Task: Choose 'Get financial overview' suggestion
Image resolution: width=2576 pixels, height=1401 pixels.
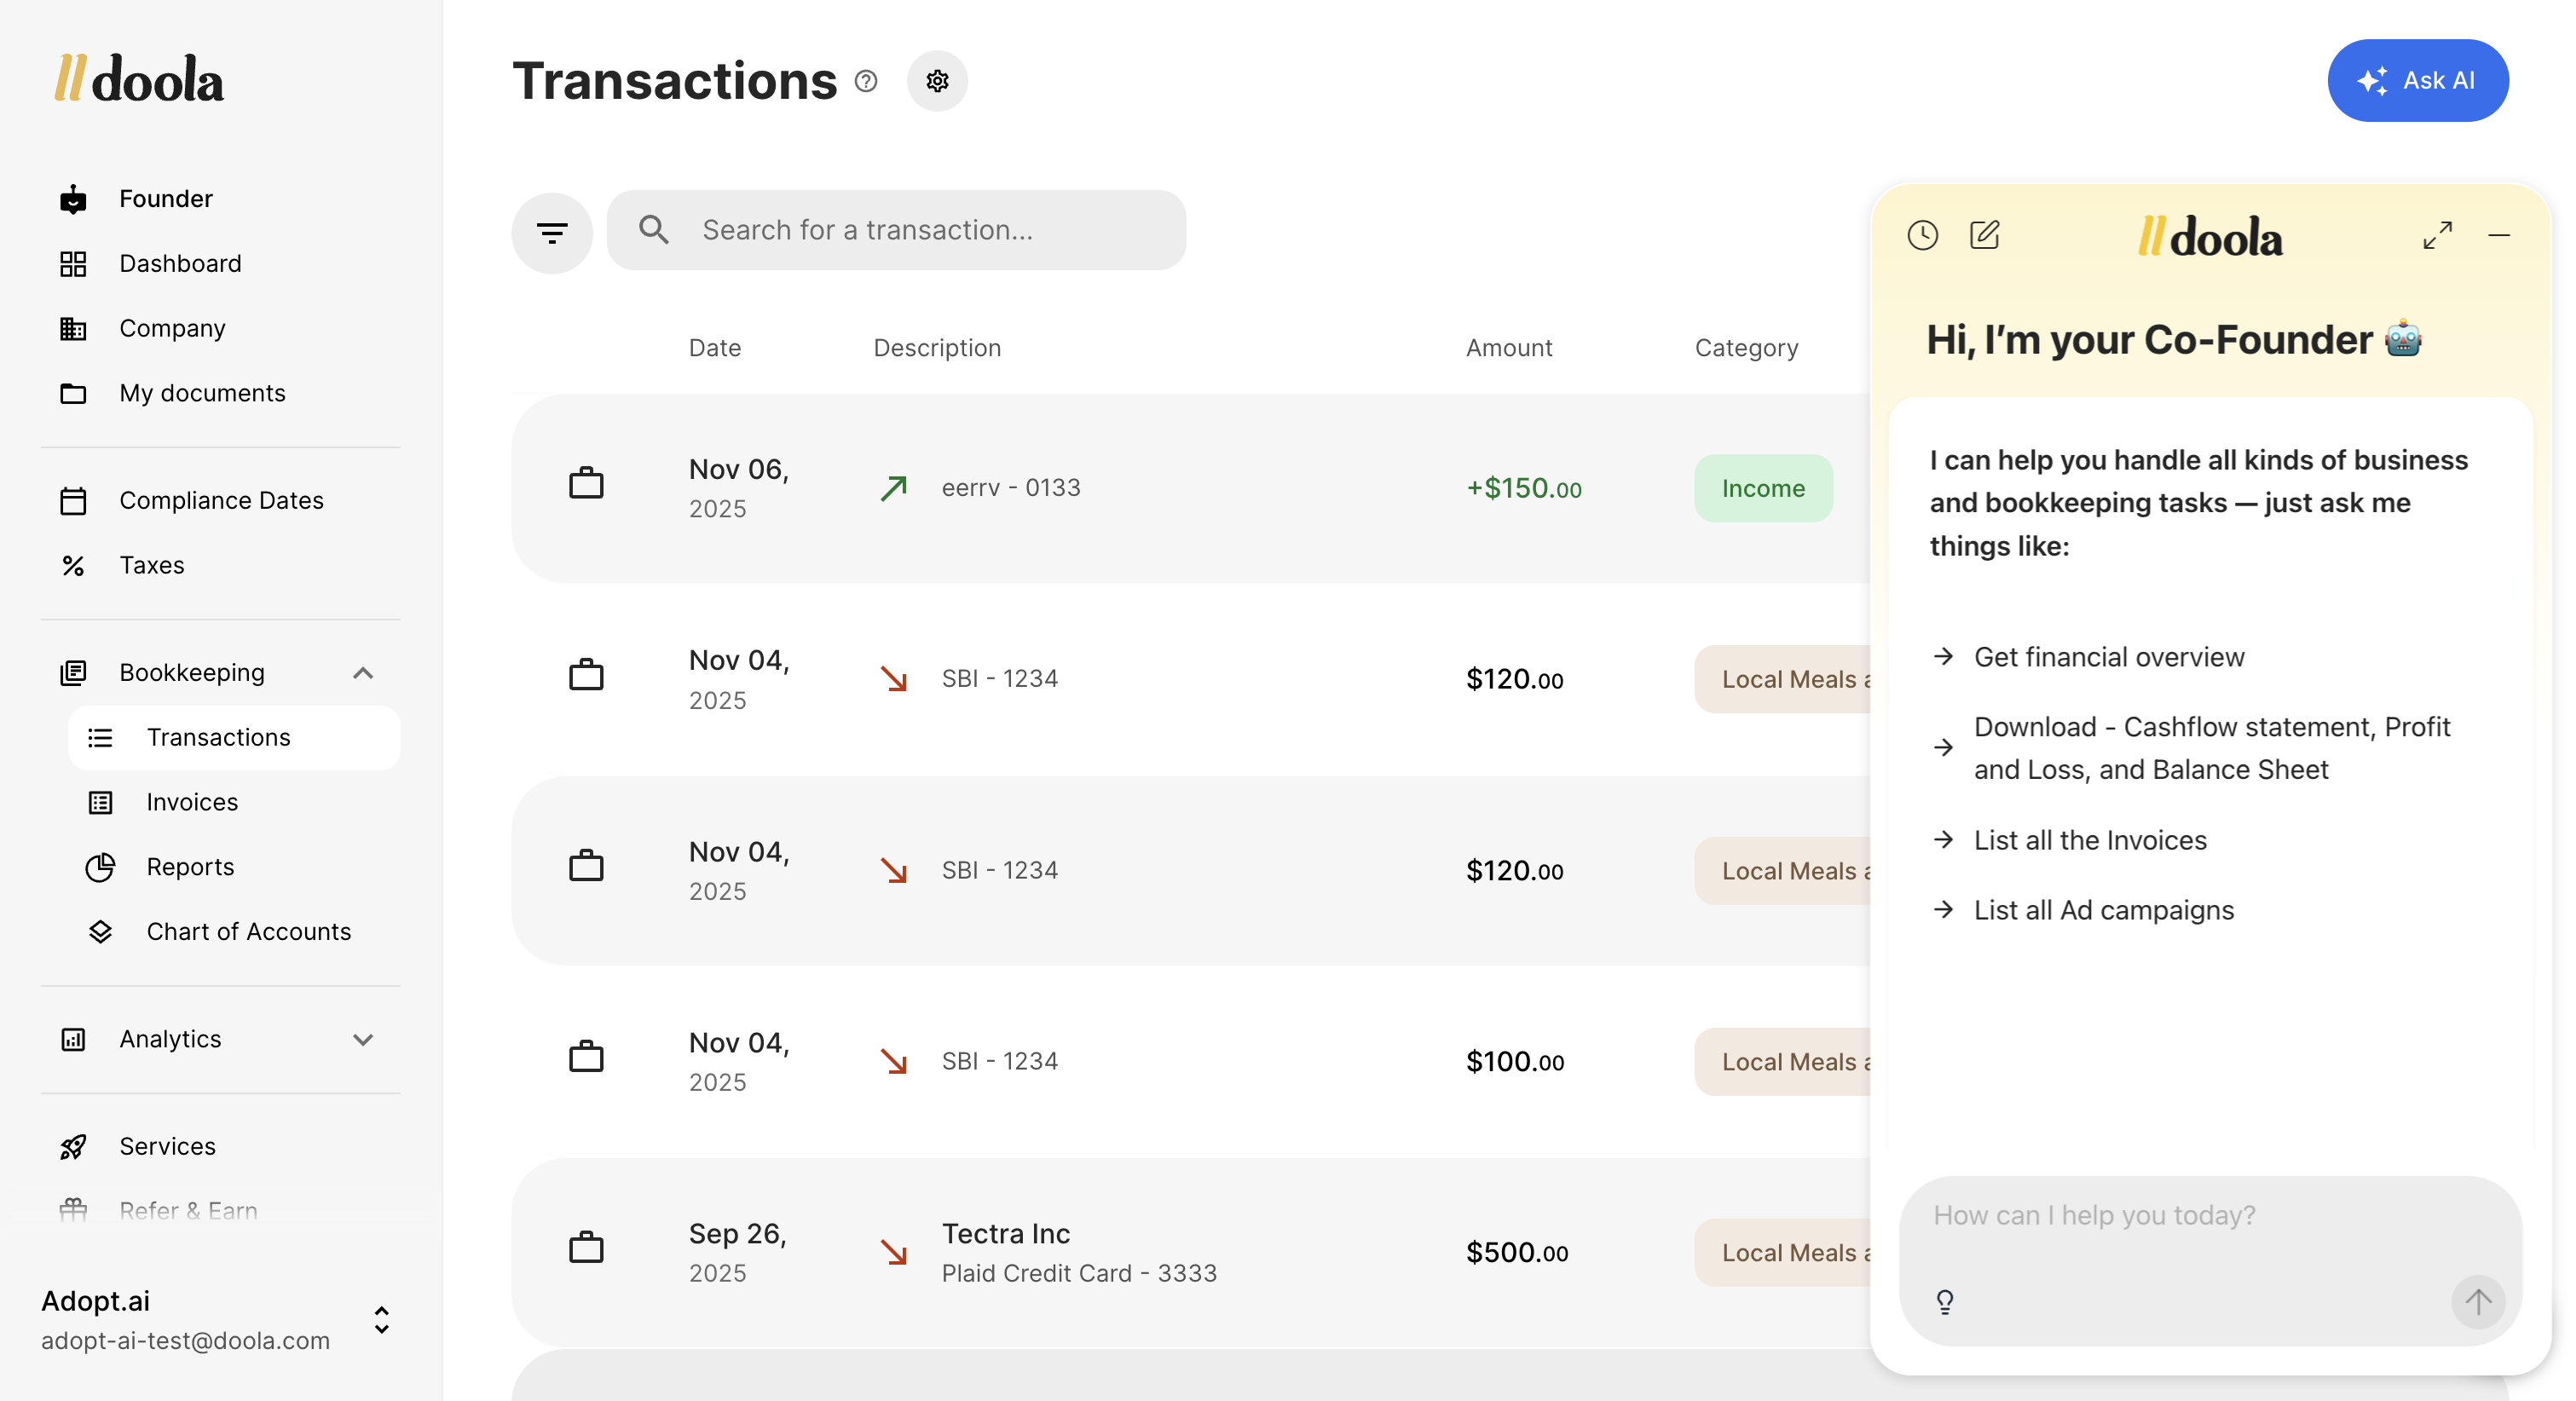Action: pyautogui.click(x=2108, y=657)
